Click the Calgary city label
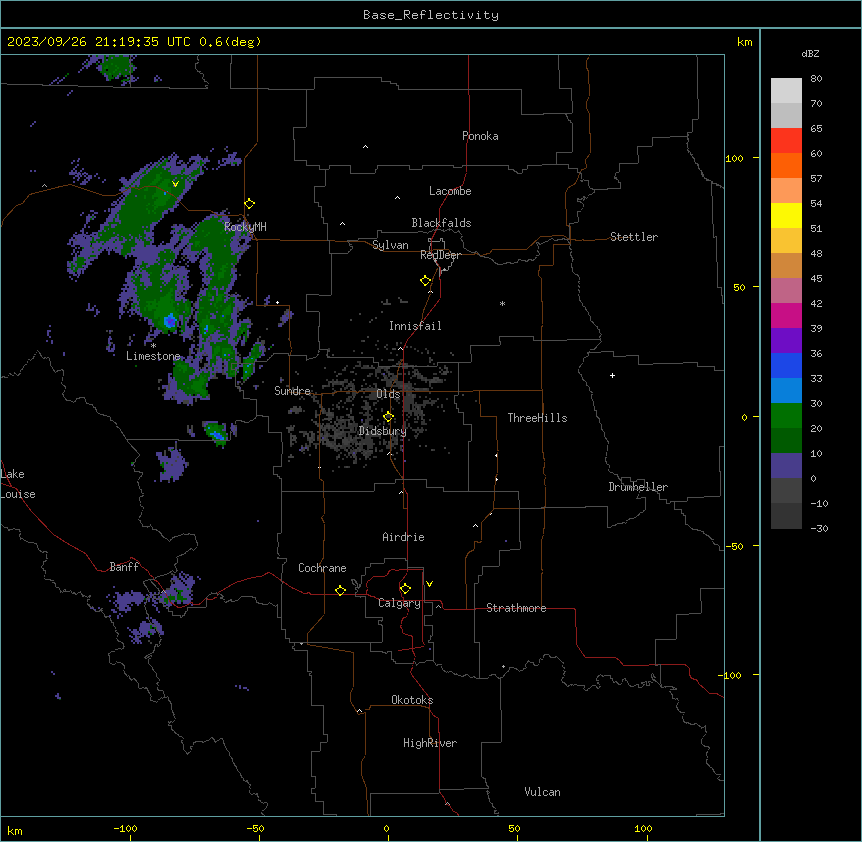Screen dimensions: 862x842 pos(399,603)
